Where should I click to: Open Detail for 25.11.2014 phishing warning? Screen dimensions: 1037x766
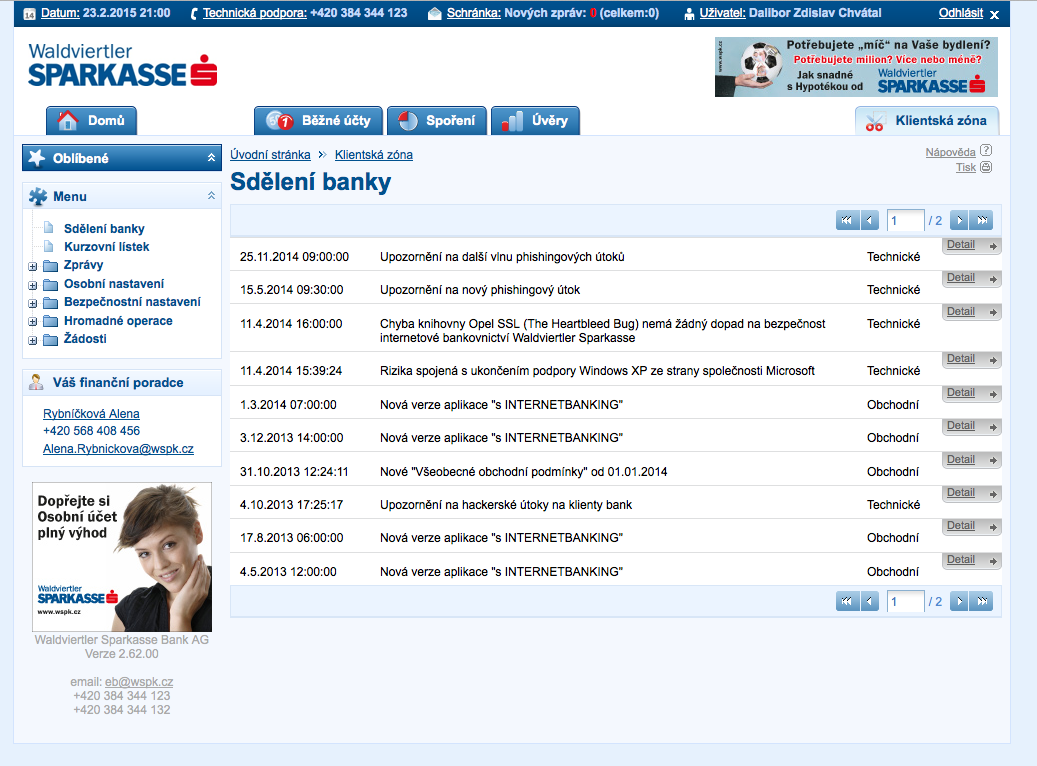(x=971, y=245)
